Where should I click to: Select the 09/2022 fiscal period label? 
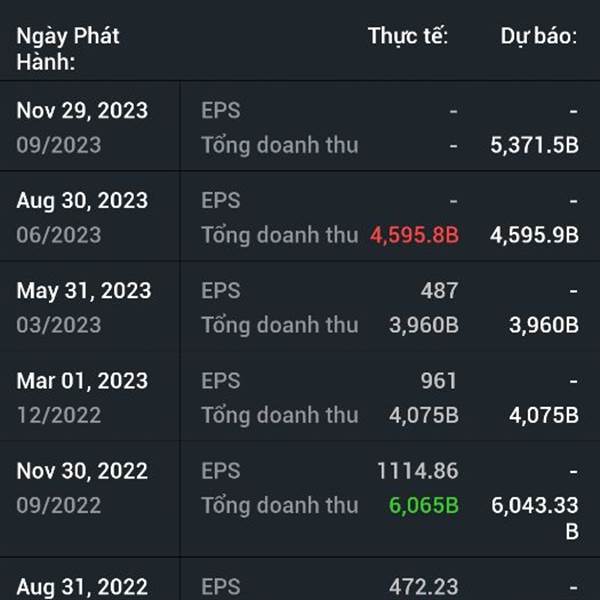click(59, 505)
